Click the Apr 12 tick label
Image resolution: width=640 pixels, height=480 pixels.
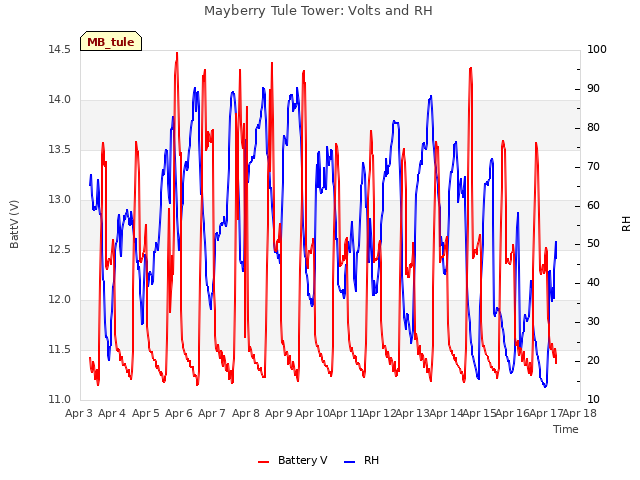pos(379,413)
